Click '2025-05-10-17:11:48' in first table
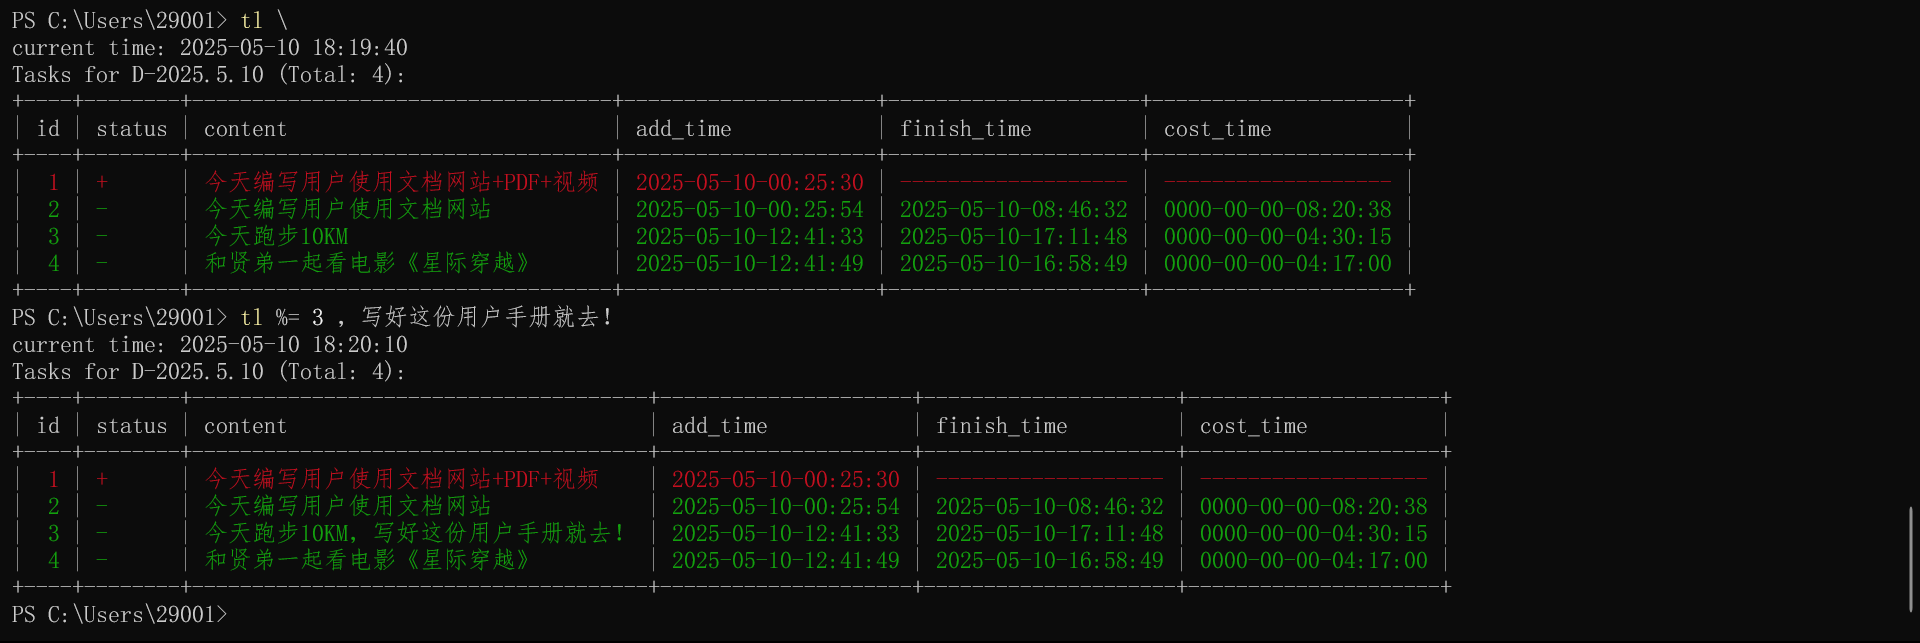 [x=1014, y=237]
